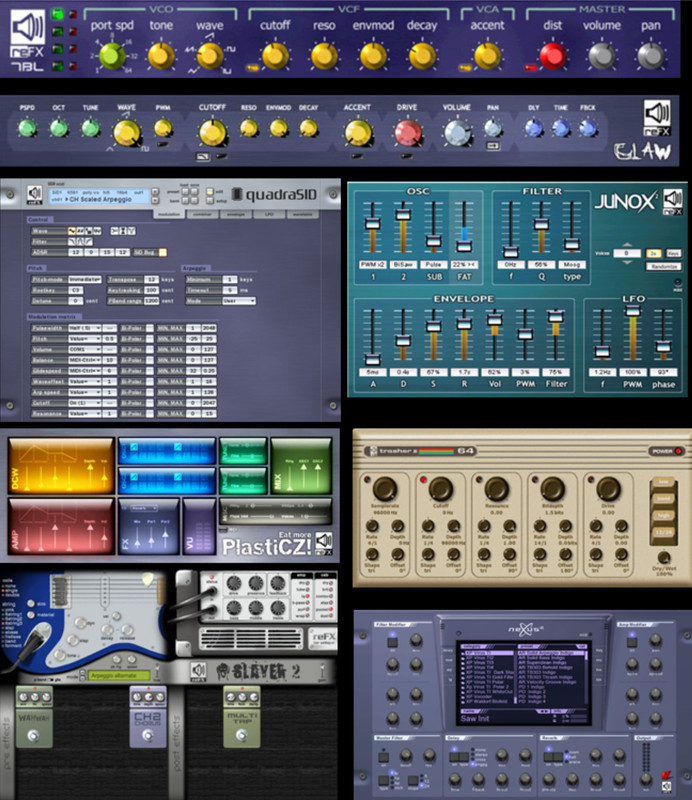692x800 pixels.
Task: Select the 12/24 button on Trasher 64
Action: coord(663,533)
